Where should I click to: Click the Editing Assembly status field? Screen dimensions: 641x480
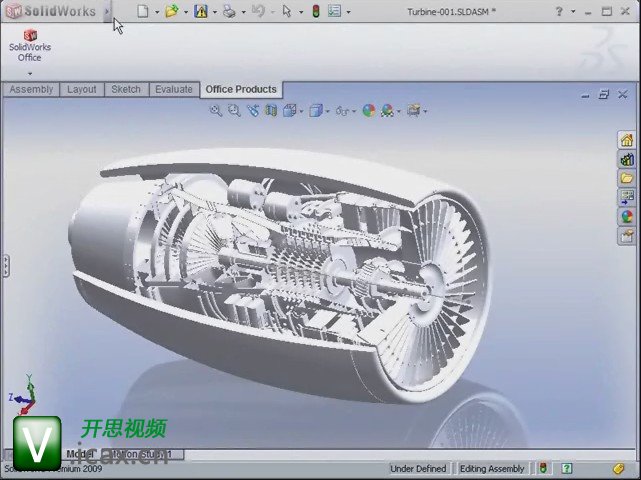click(x=492, y=468)
